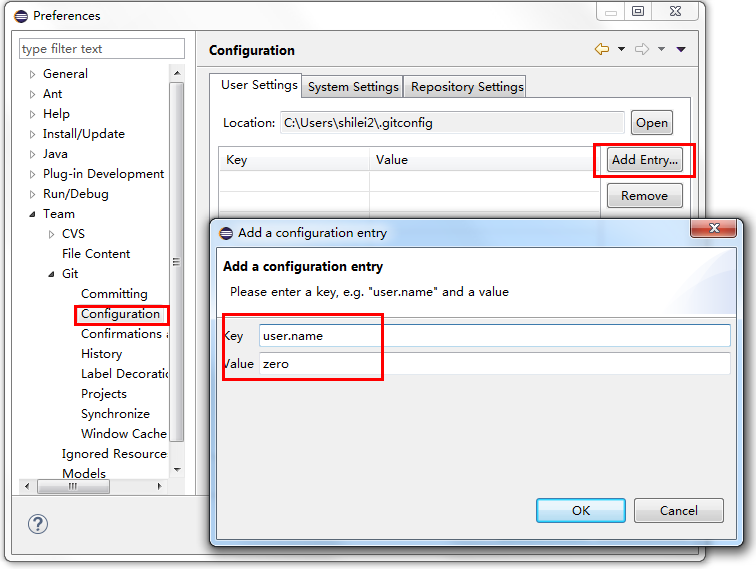
Task: Click the Location field with .gitconfig path
Action: click(x=452, y=122)
